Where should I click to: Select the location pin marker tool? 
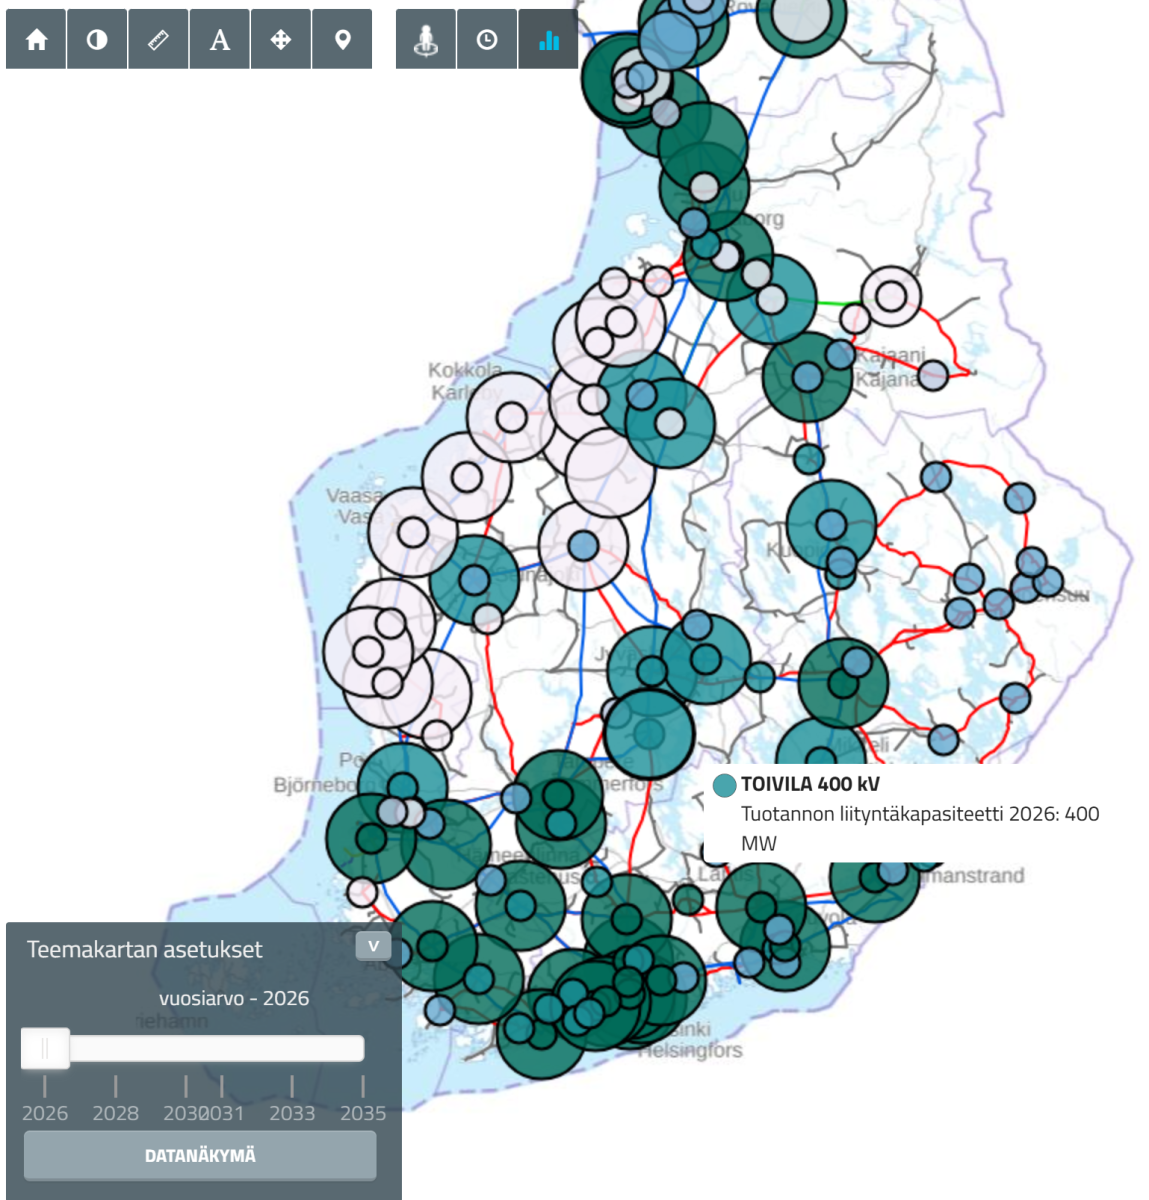342,40
